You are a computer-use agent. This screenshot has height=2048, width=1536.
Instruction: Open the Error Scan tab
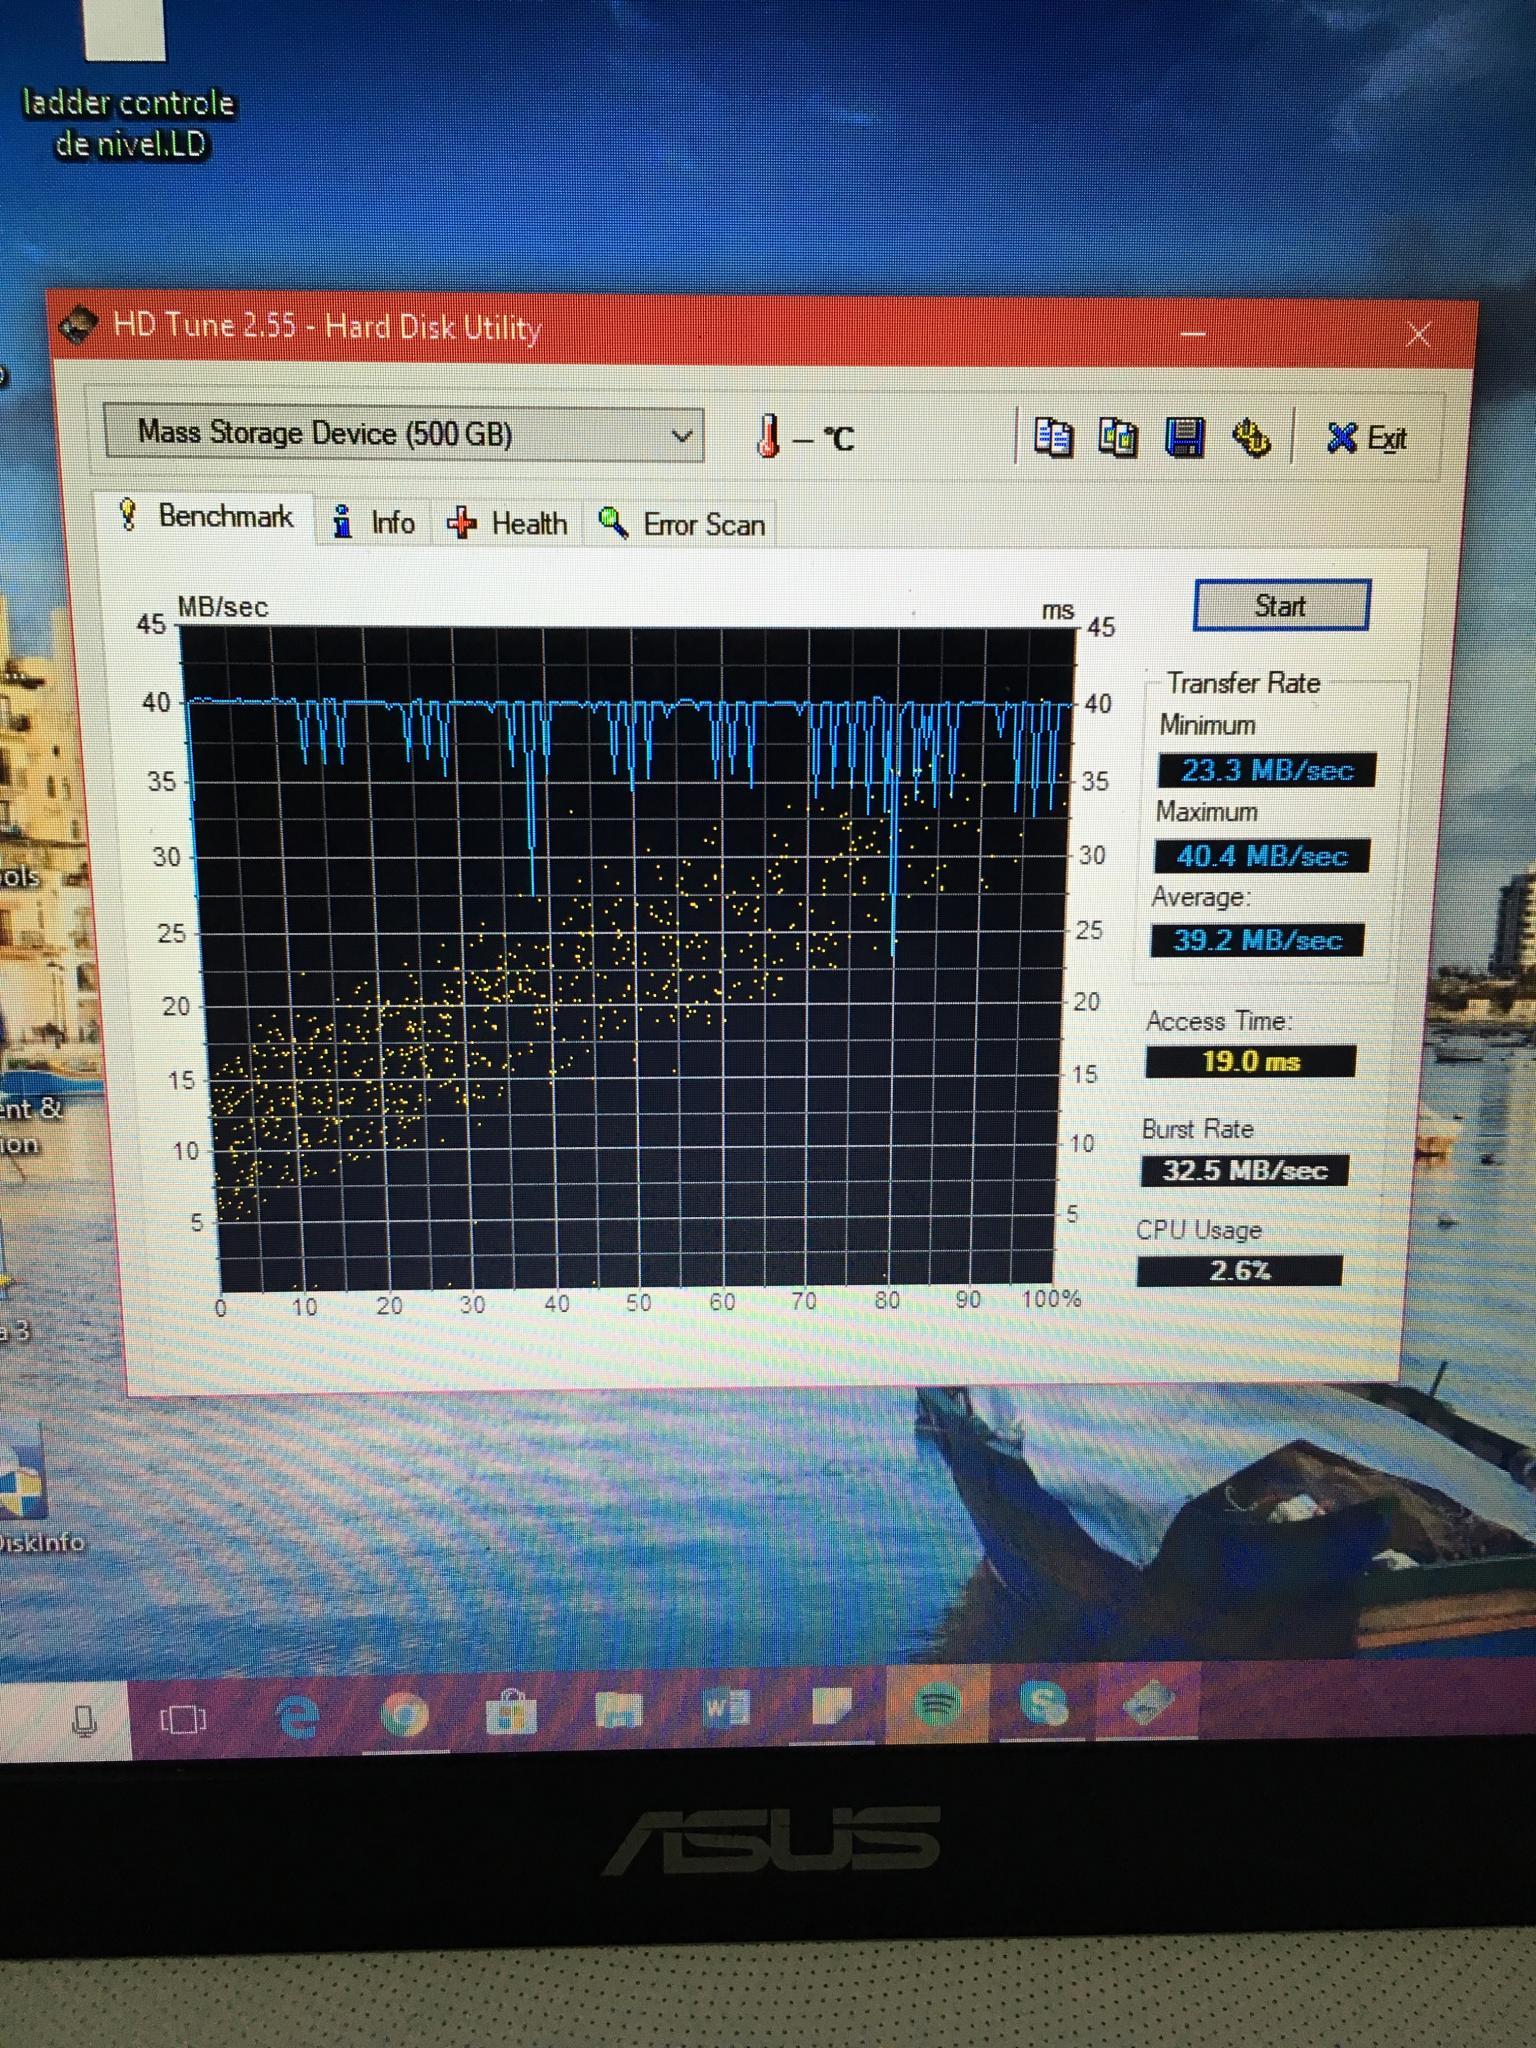click(x=682, y=524)
